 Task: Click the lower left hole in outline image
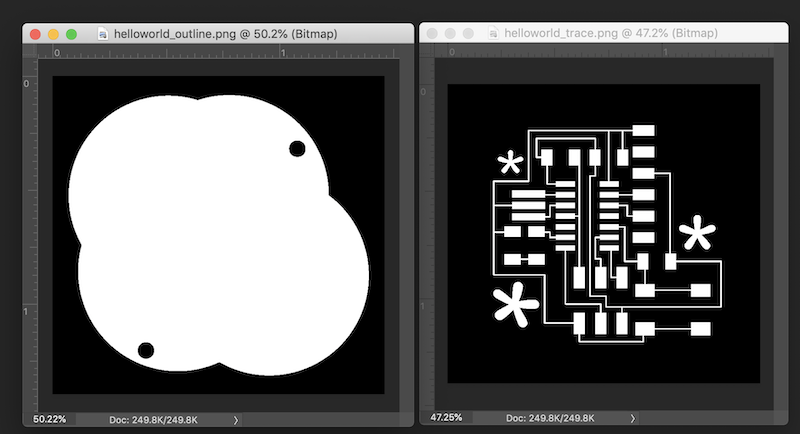tap(146, 350)
